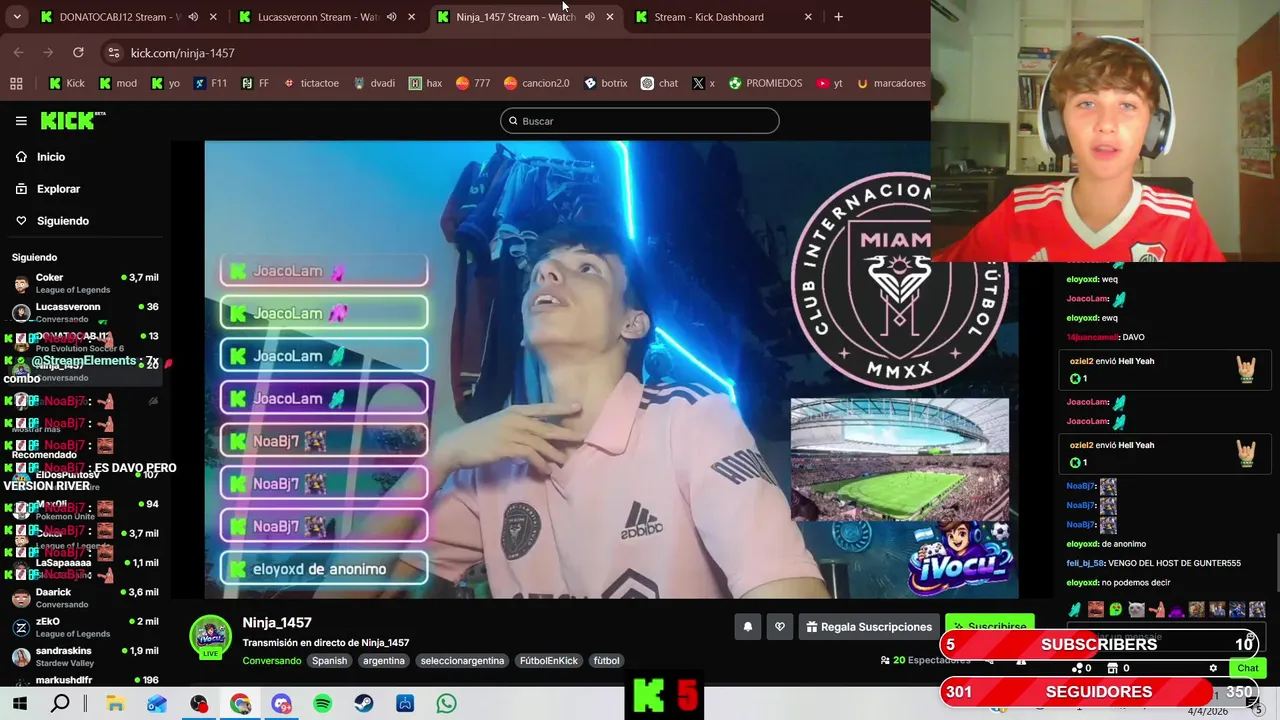Mute audio on Ninja_1457 tab
Screen dimensions: 1280x720
(589, 17)
